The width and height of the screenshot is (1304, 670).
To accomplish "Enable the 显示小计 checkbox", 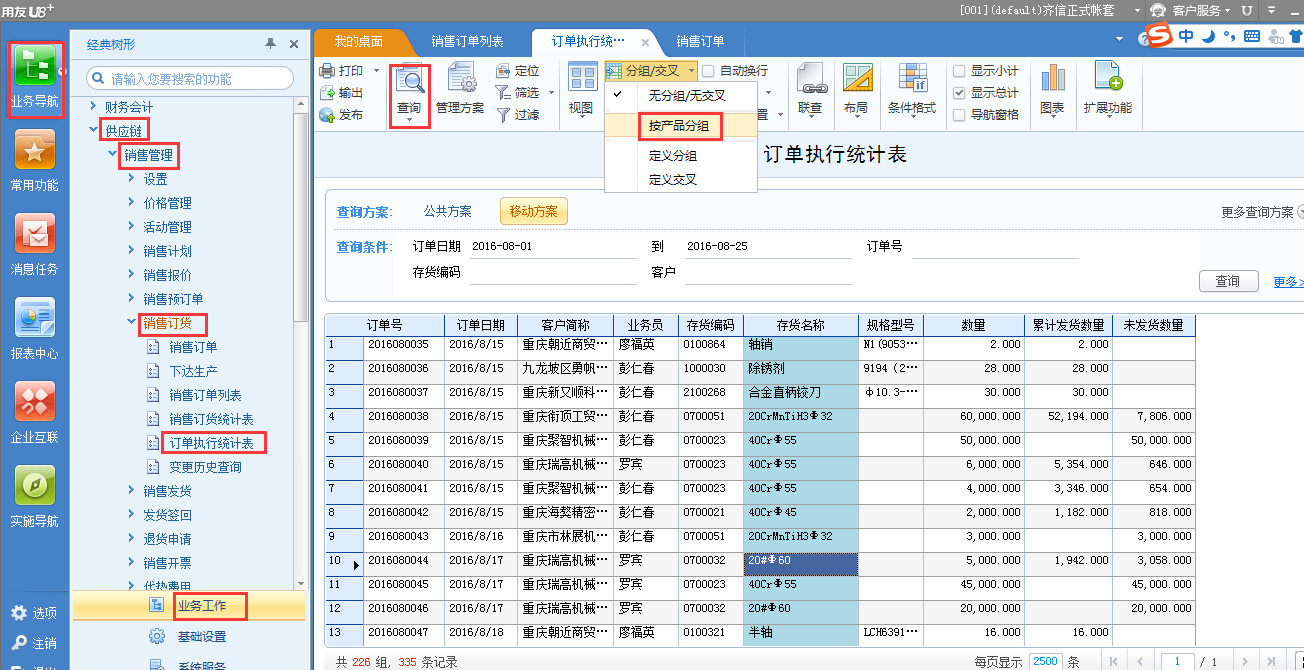I will [959, 71].
